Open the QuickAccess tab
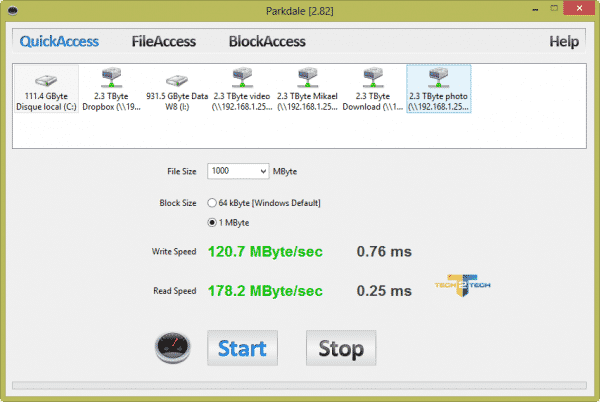600x402 pixels. coord(59,41)
